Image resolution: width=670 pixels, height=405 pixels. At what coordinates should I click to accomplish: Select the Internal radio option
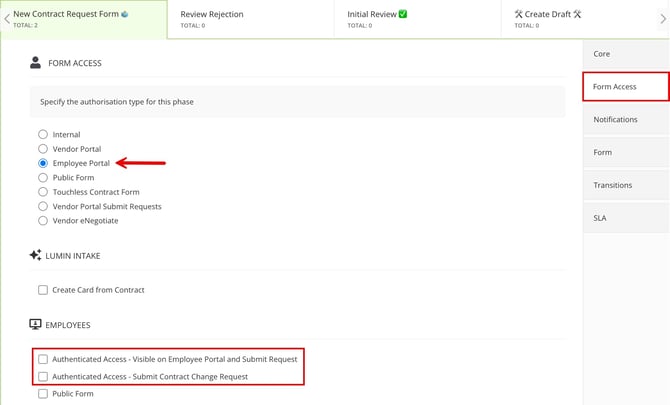pos(43,134)
